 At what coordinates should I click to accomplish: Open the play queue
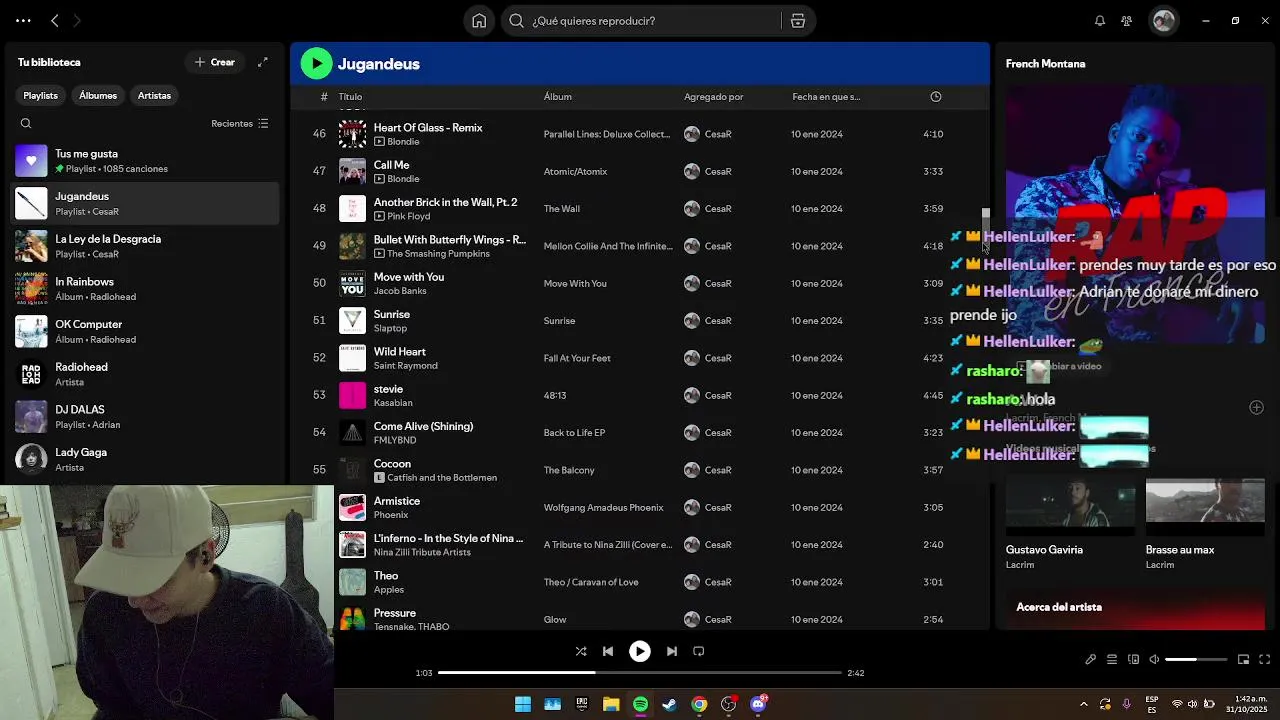click(x=1112, y=659)
